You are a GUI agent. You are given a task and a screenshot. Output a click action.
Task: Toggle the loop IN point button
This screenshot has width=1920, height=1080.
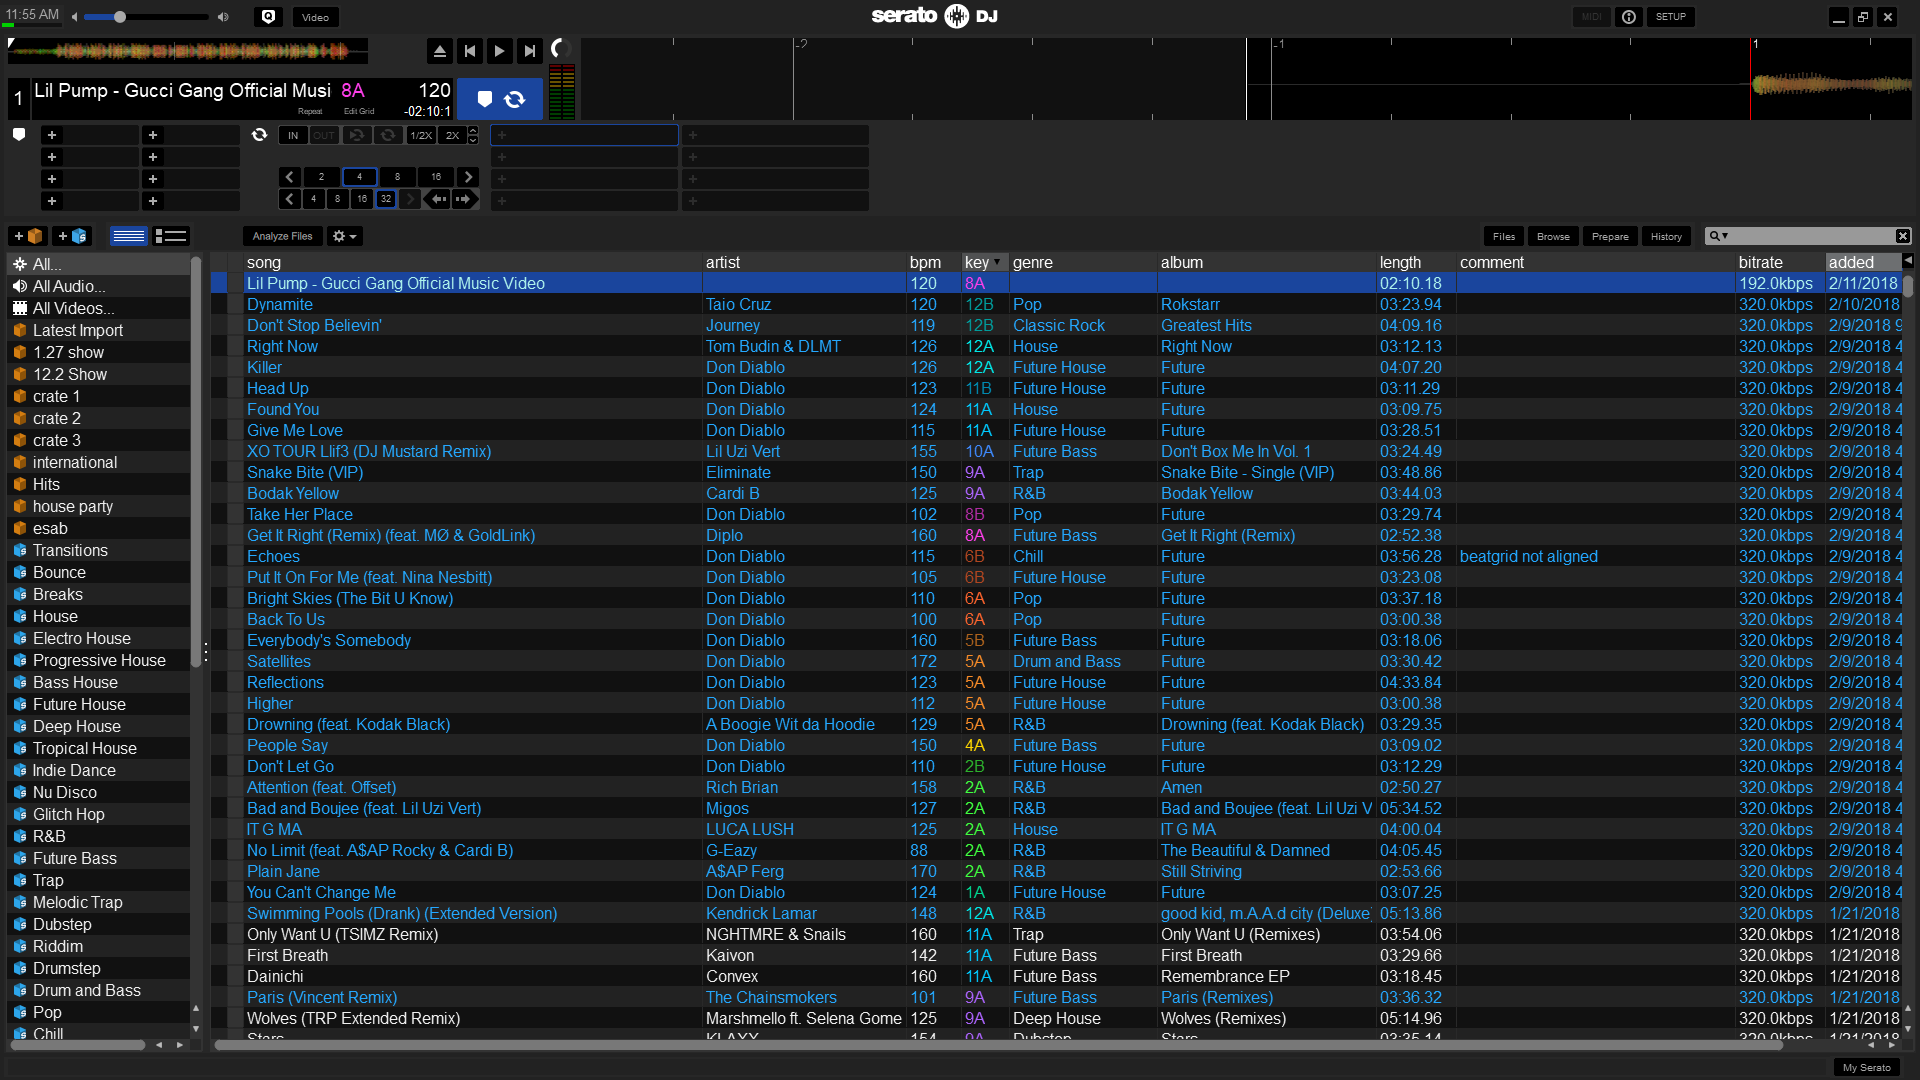[293, 135]
